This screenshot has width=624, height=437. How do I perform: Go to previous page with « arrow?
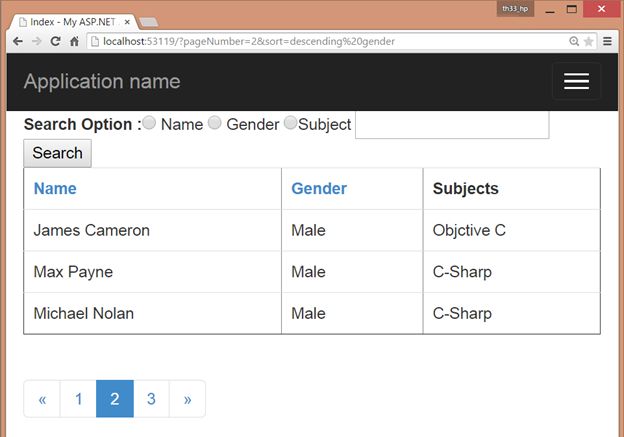click(42, 399)
